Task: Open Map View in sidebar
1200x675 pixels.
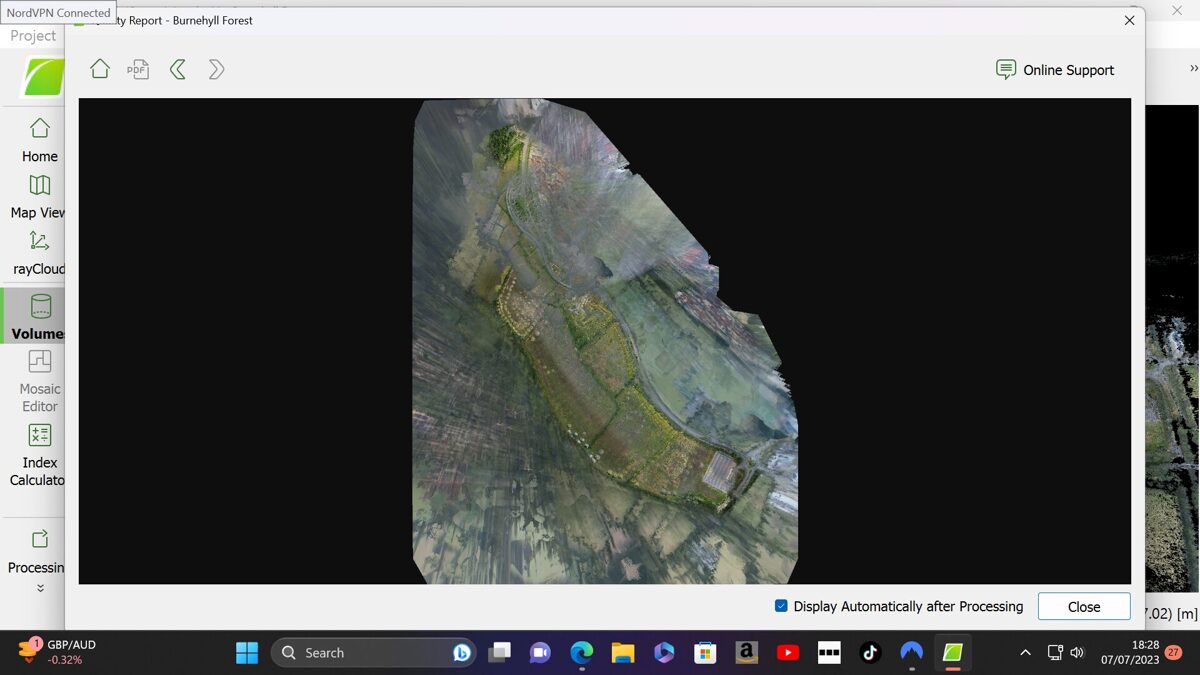Action: coord(38,196)
